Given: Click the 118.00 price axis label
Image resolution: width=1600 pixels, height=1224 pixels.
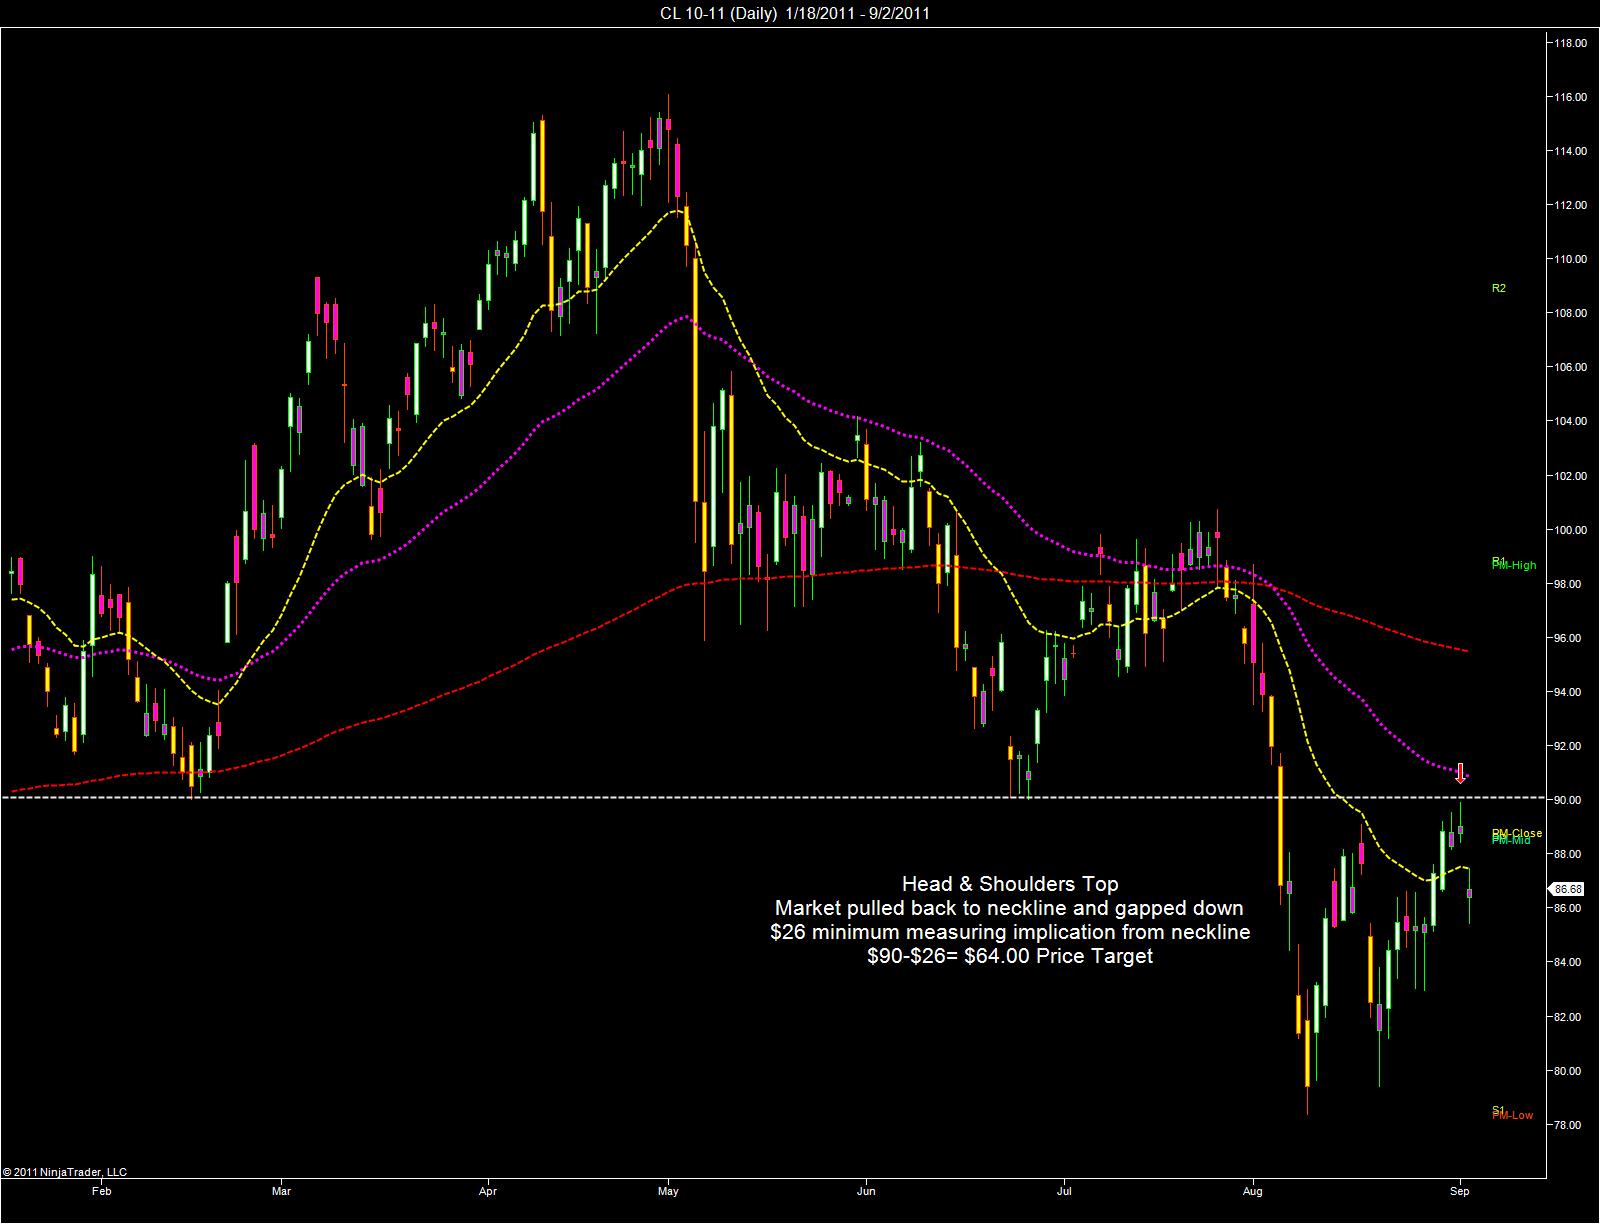Looking at the screenshot, I should (x=1569, y=43).
